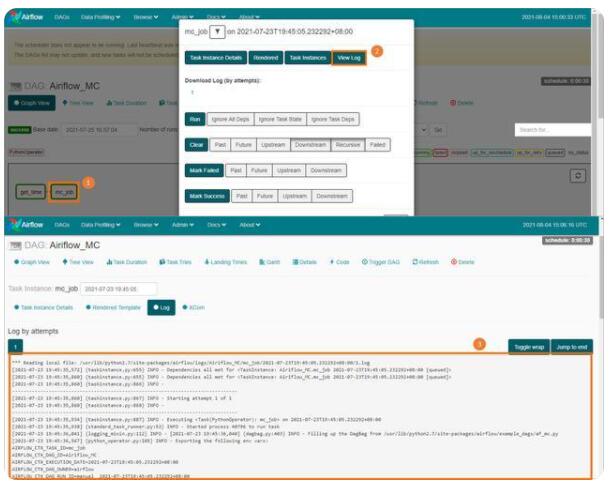Click the Run button in the modal
610x484 pixels.
pos(195,119)
